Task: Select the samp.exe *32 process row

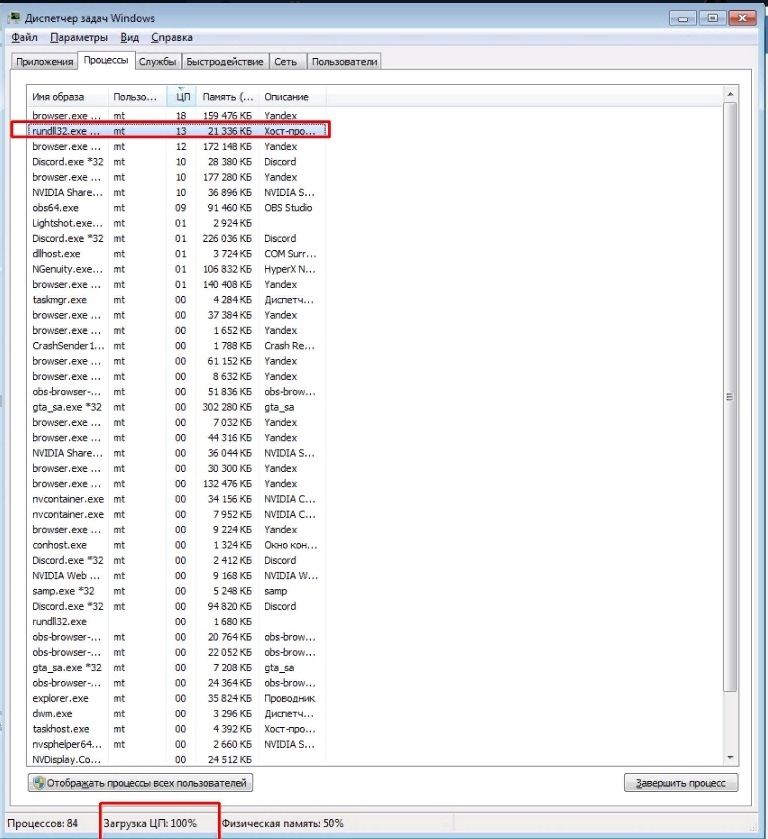Action: coord(177,591)
